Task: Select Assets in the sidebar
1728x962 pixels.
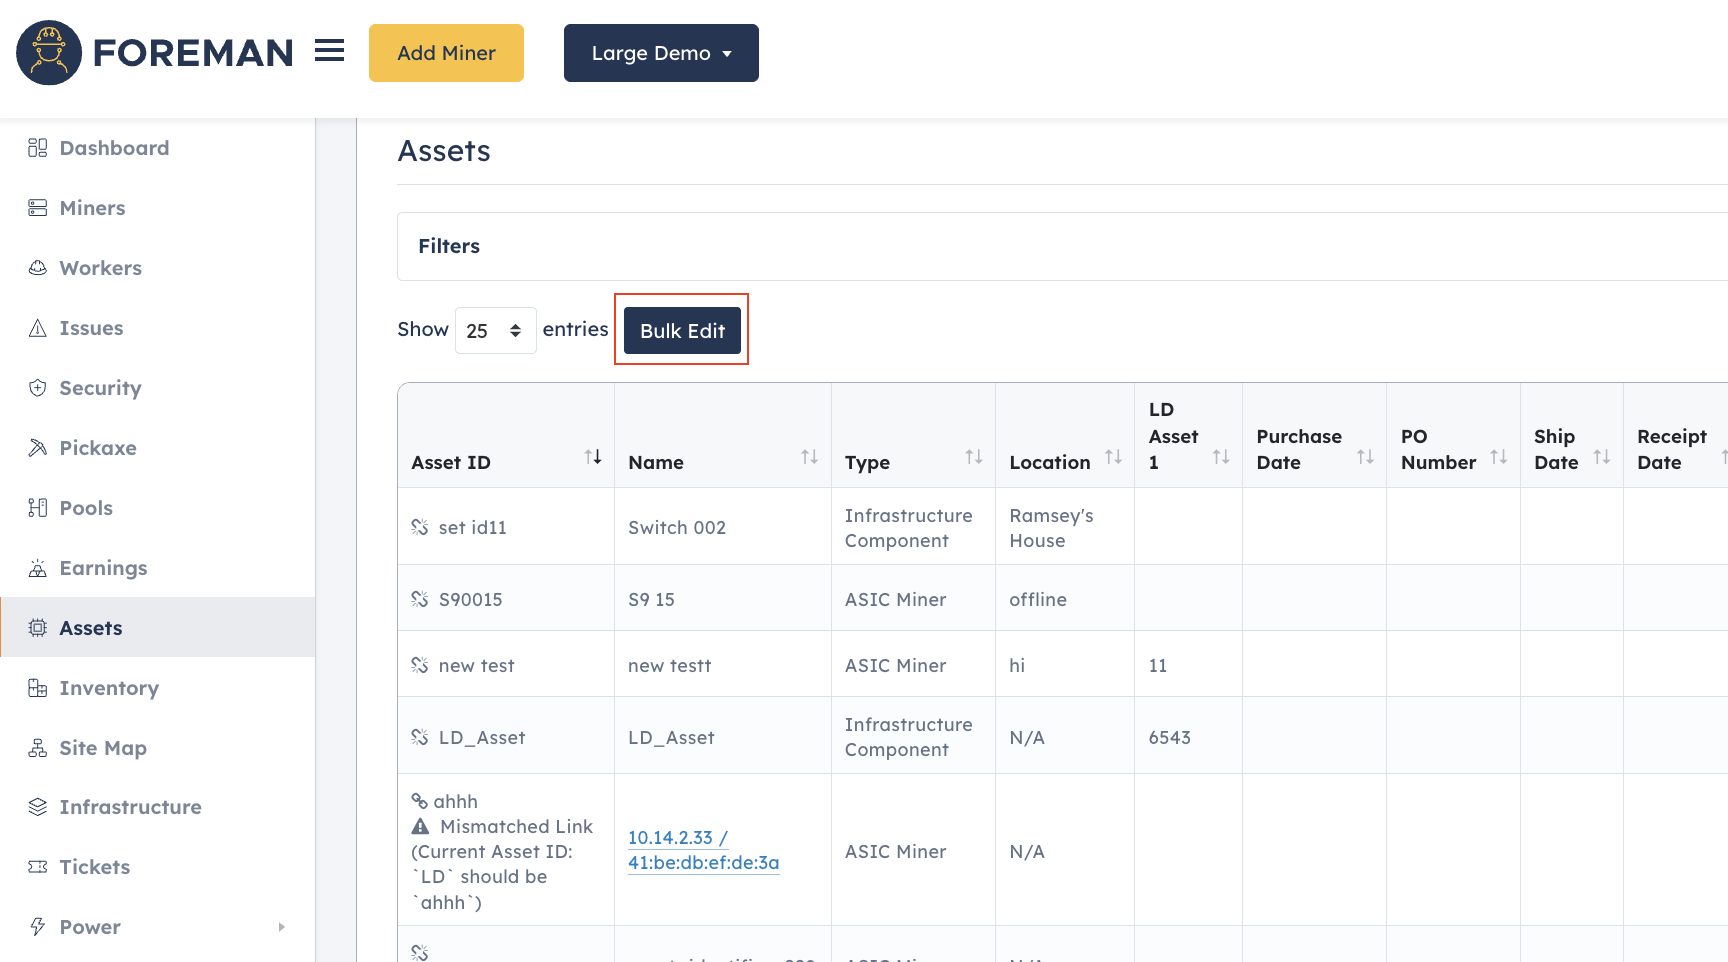Action: point(158,627)
